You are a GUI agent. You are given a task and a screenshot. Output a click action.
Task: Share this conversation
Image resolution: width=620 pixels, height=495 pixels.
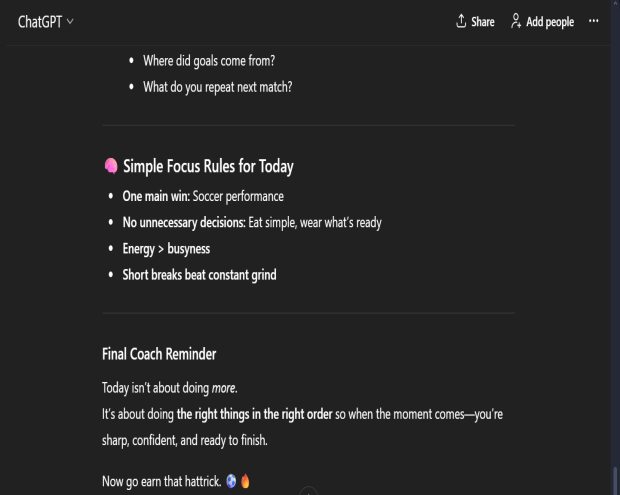point(475,21)
